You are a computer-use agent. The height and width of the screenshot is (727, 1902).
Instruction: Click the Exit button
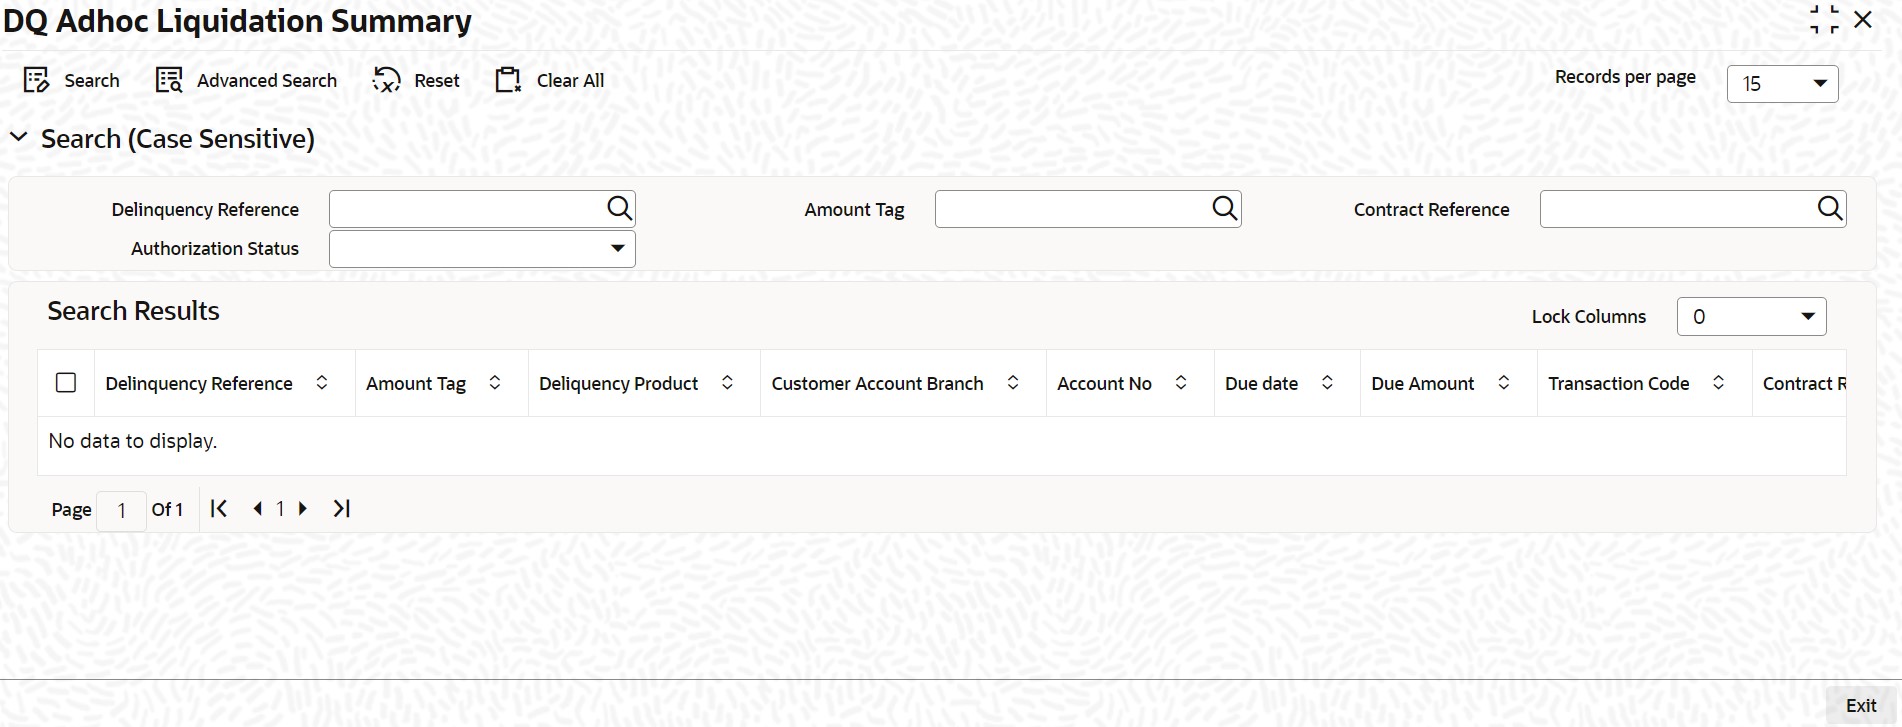(1861, 705)
